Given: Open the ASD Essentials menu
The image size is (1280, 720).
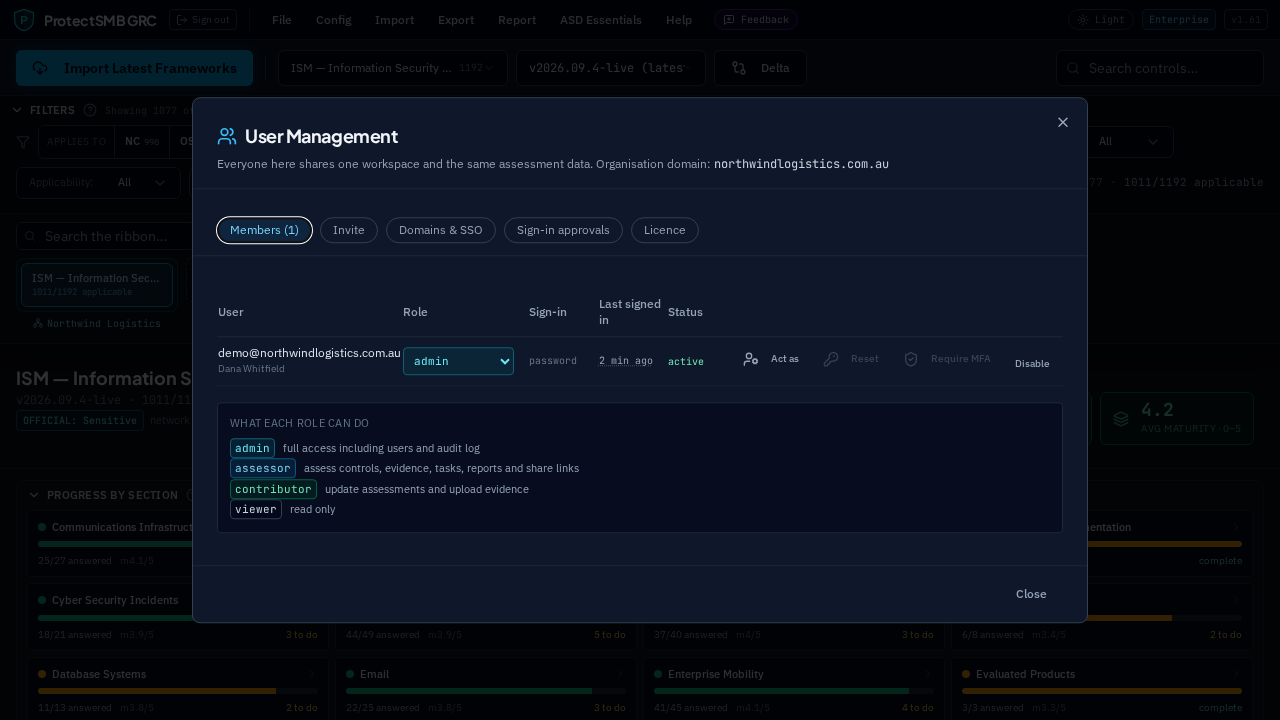Looking at the screenshot, I should (601, 20).
